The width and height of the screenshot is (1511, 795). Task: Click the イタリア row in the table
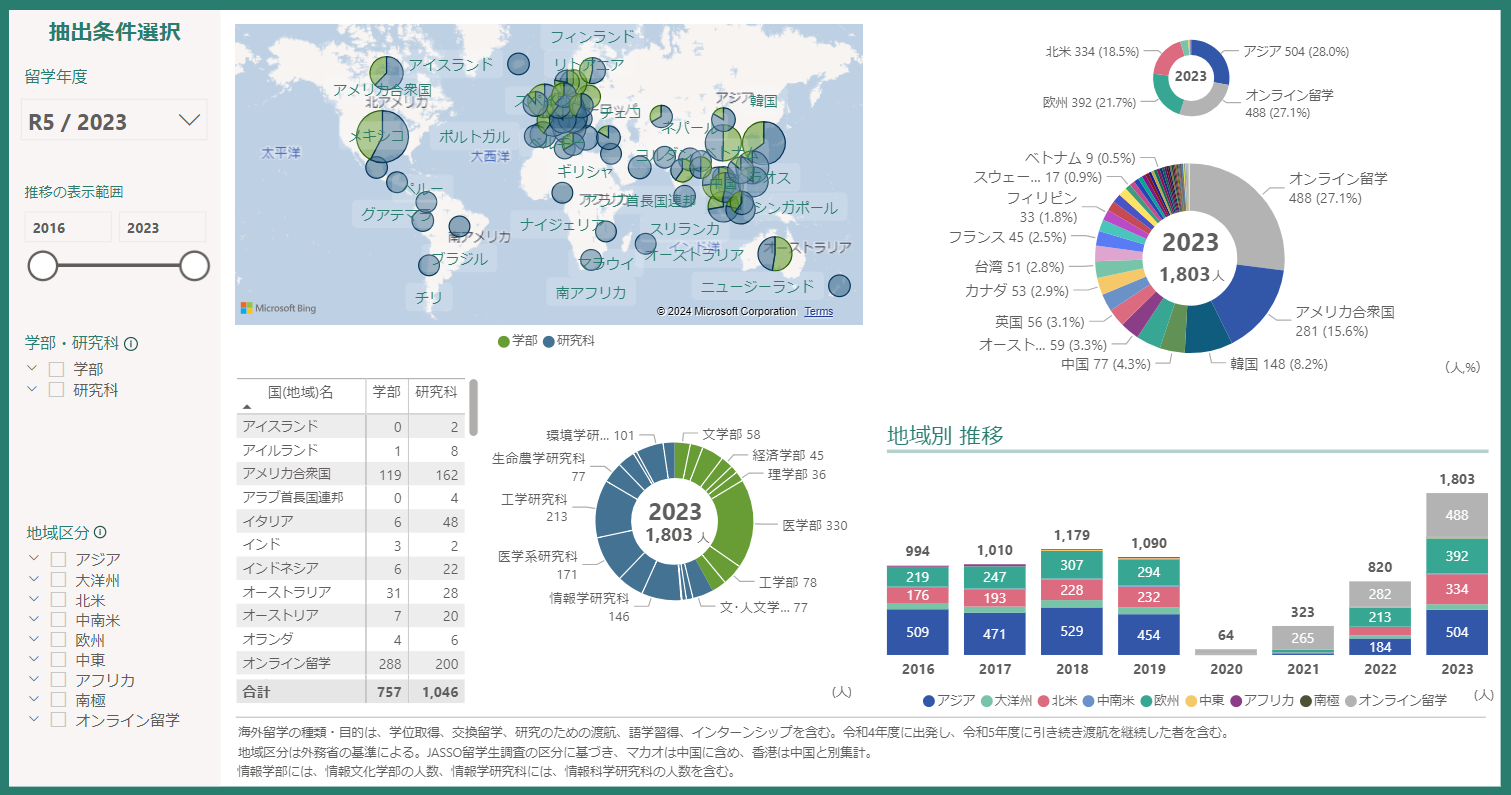(351, 521)
